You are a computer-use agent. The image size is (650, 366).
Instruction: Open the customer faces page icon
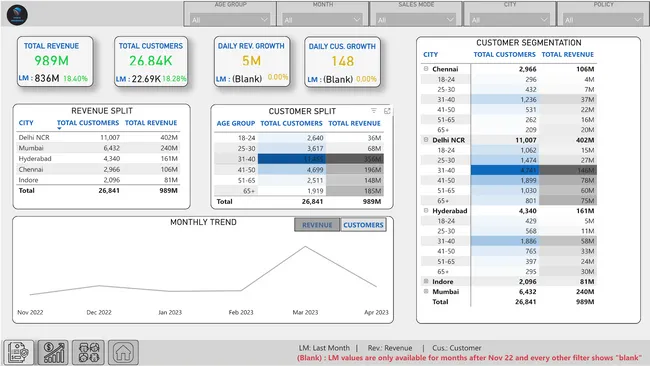click(x=88, y=352)
